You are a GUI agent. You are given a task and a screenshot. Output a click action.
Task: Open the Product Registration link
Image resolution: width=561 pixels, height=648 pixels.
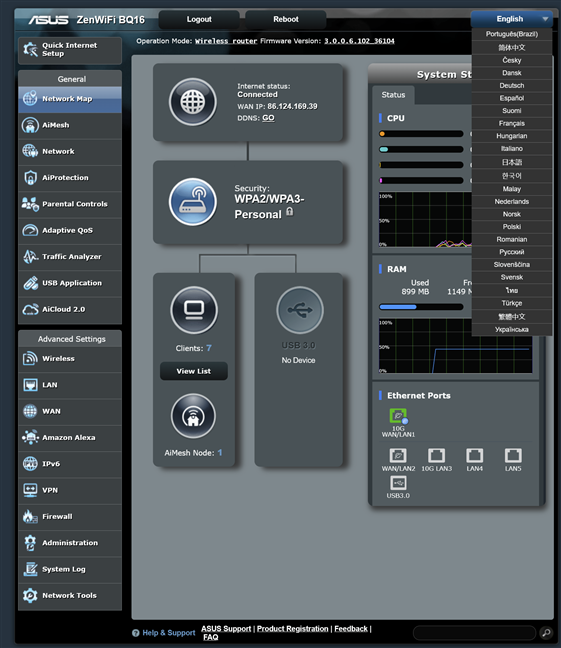(x=292, y=629)
